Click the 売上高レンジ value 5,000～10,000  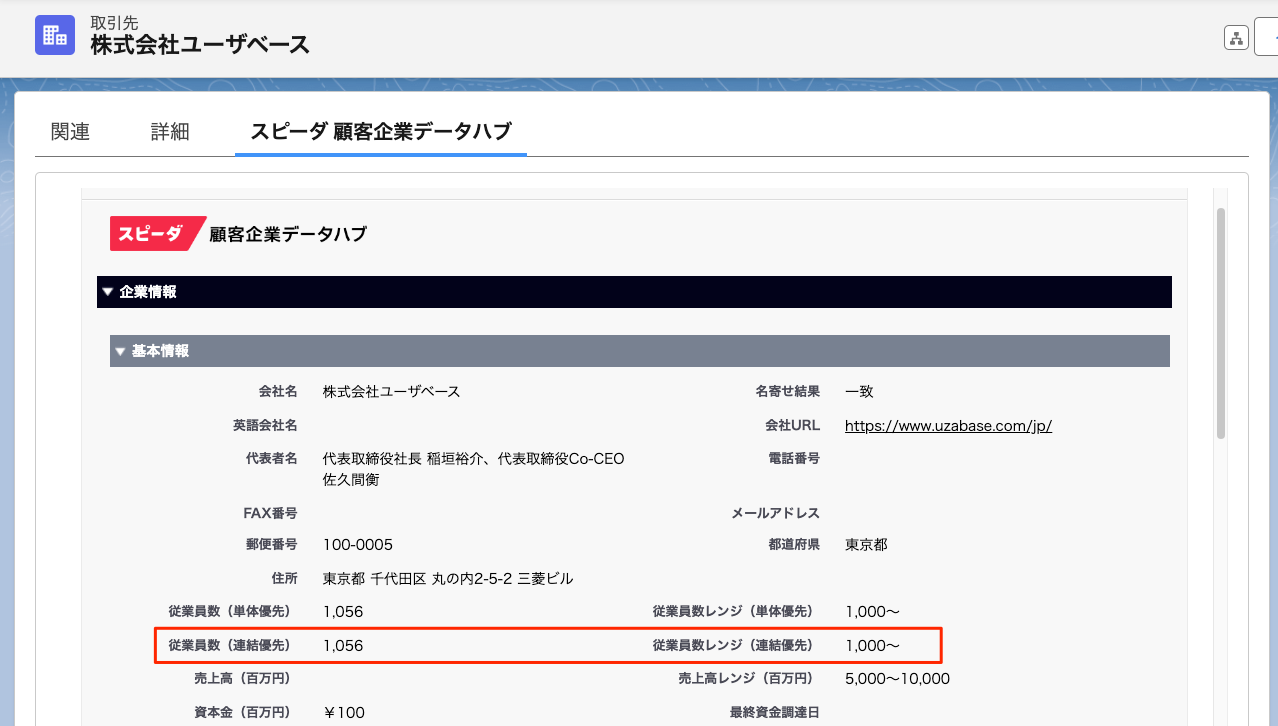tap(897, 679)
